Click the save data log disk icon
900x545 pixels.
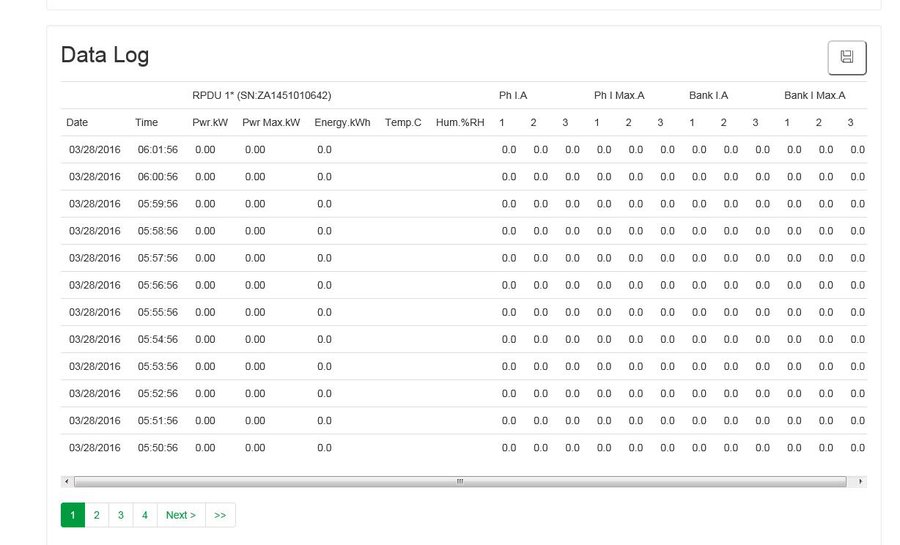click(846, 57)
